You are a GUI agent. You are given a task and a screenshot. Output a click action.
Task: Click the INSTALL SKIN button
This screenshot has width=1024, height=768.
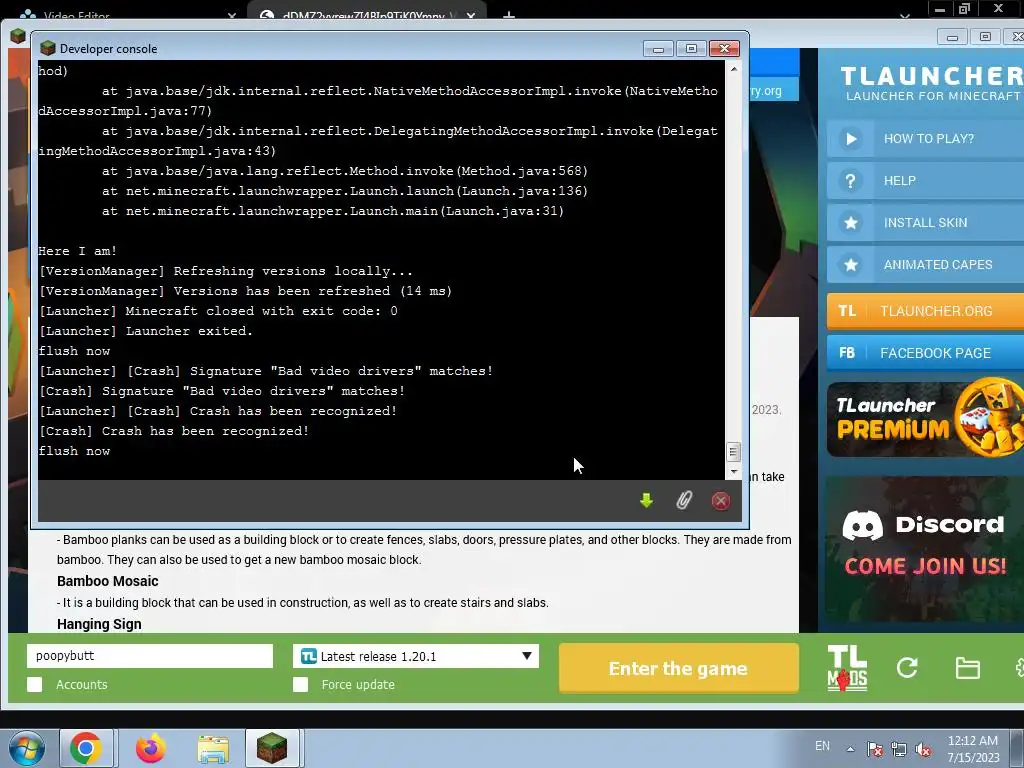click(925, 223)
